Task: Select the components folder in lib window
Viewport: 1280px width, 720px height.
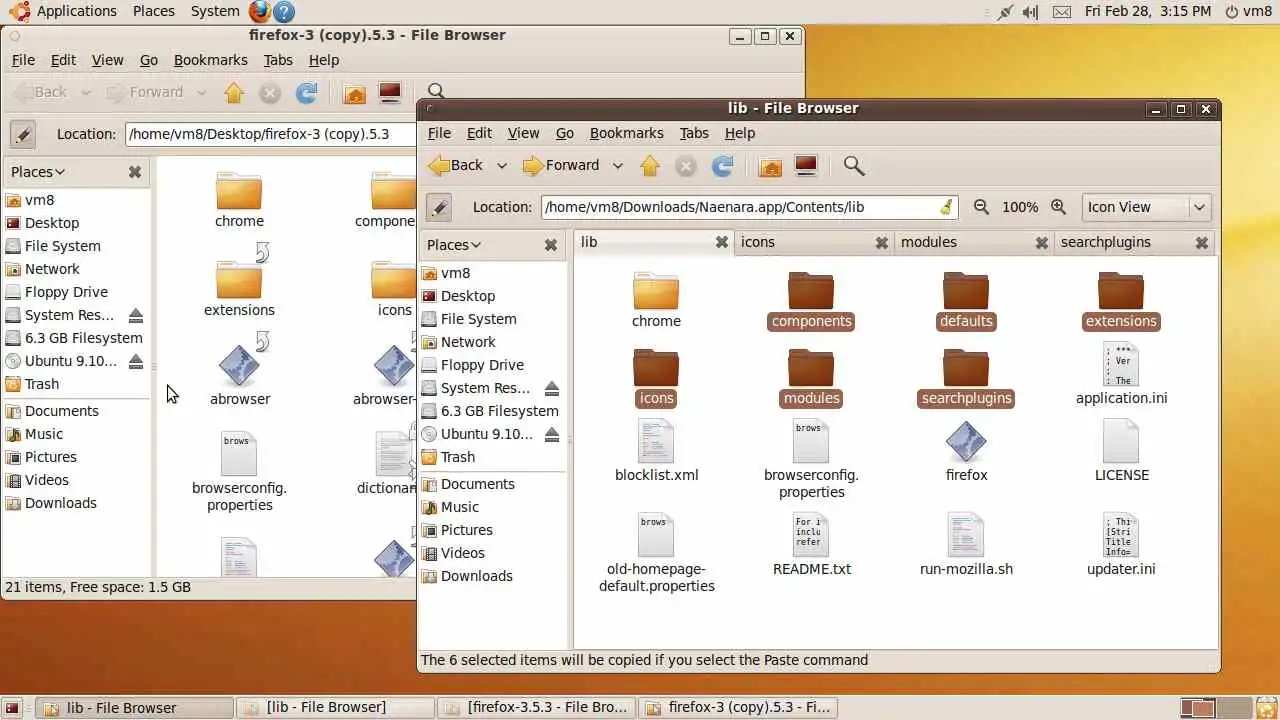Action: click(x=811, y=300)
